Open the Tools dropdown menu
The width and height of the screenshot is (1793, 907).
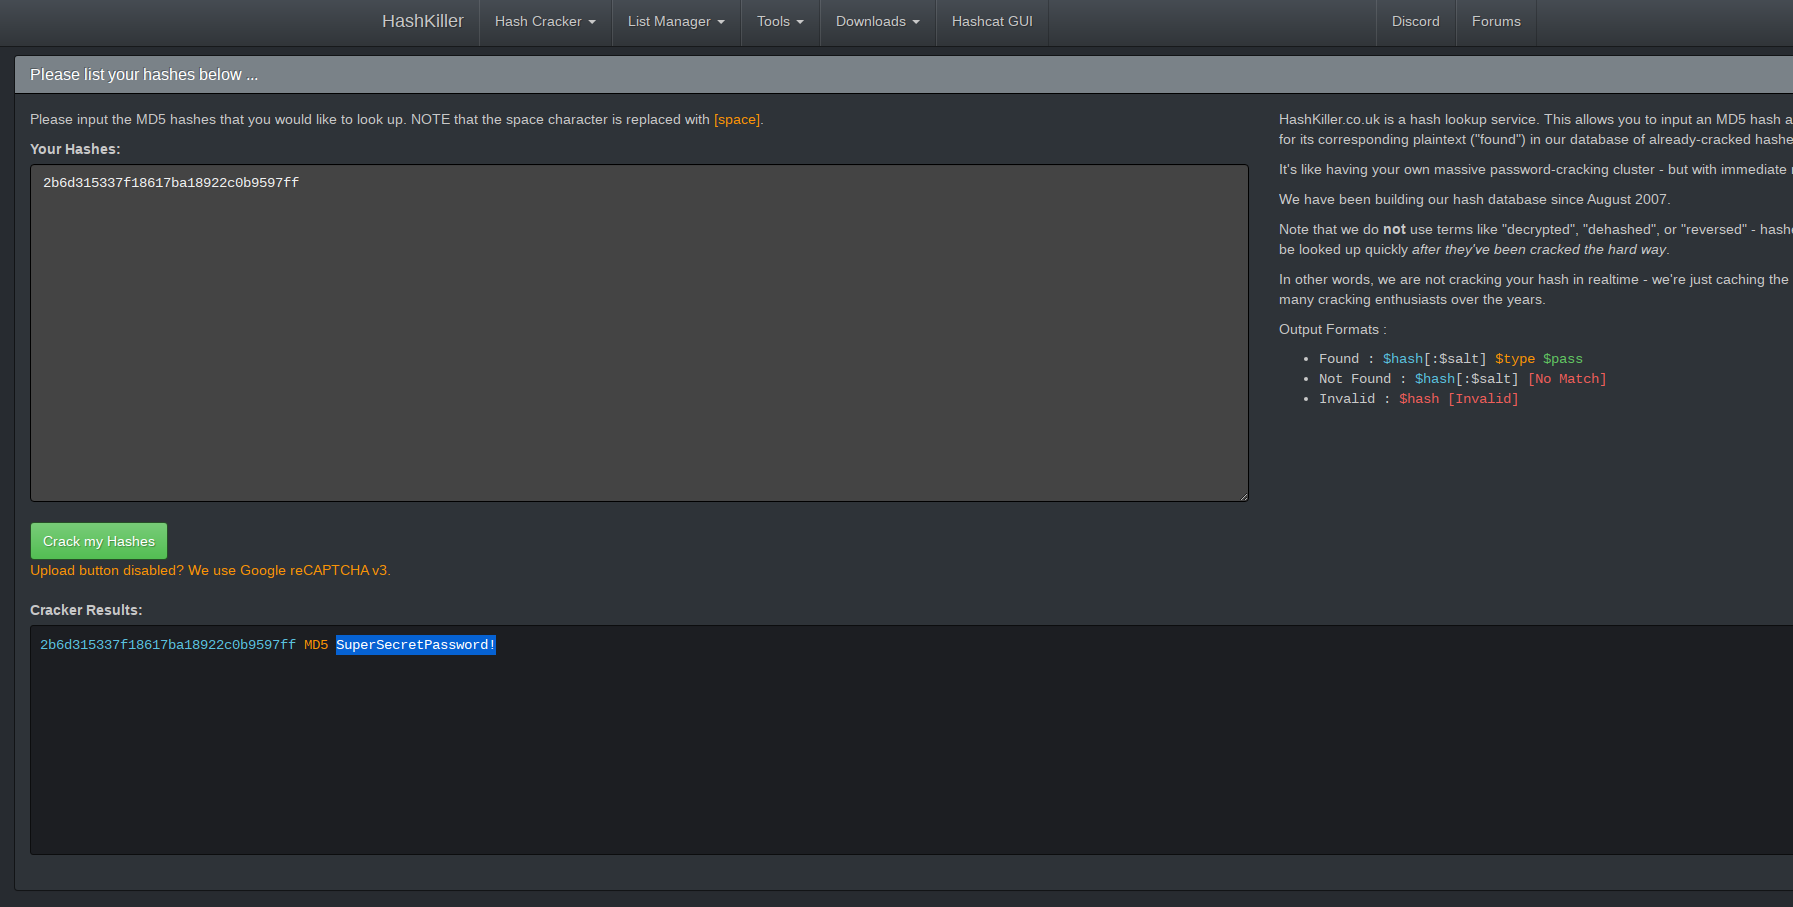coord(780,22)
